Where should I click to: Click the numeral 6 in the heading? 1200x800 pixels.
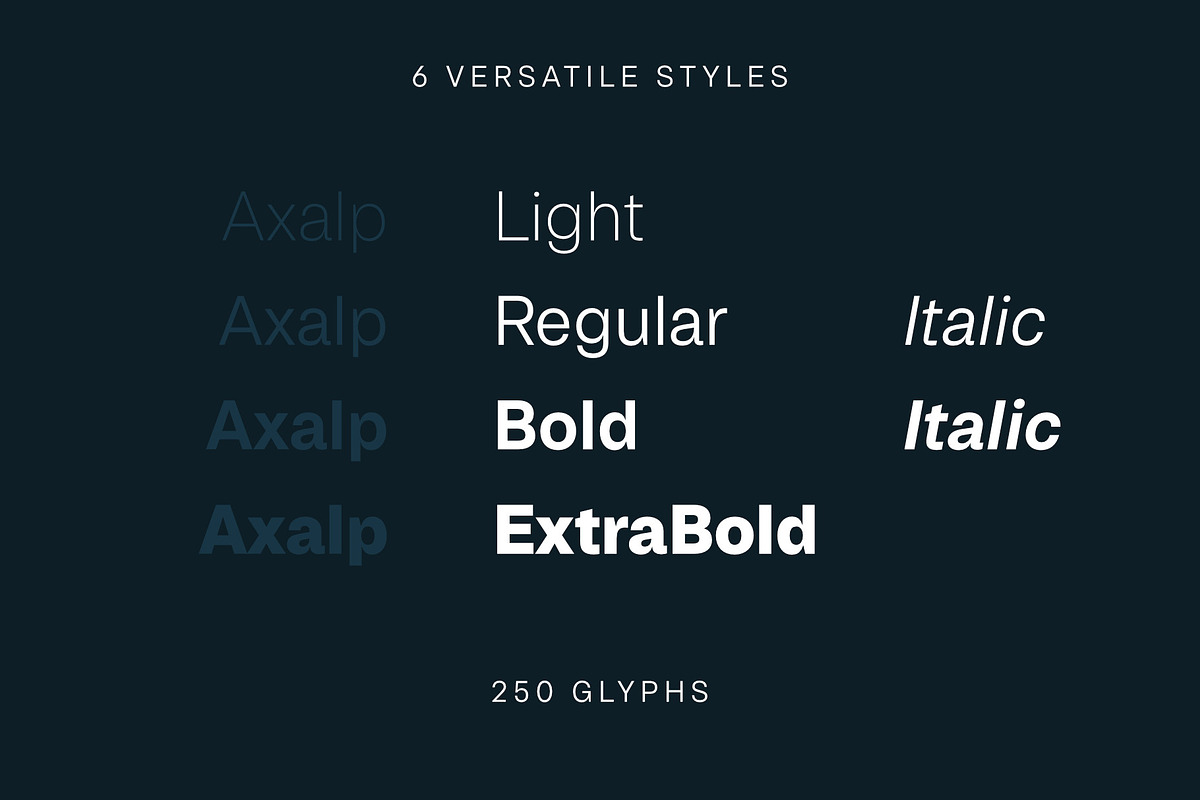pyautogui.click(x=420, y=77)
